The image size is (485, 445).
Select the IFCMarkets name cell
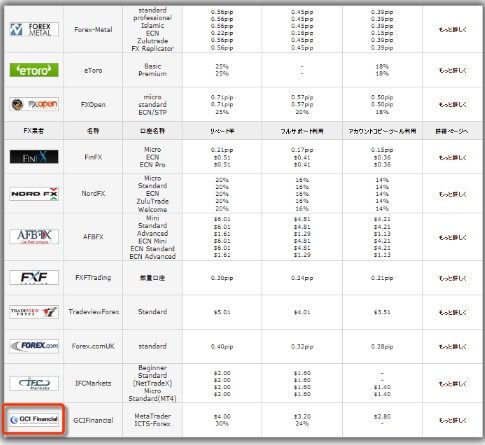93,383
